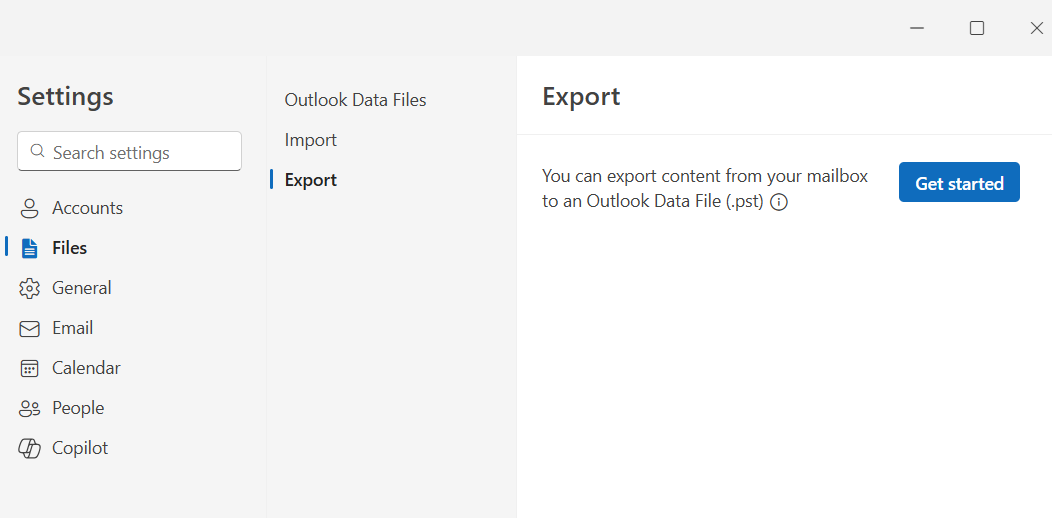
Task: Click the magnifier icon in search box
Action: click(38, 152)
